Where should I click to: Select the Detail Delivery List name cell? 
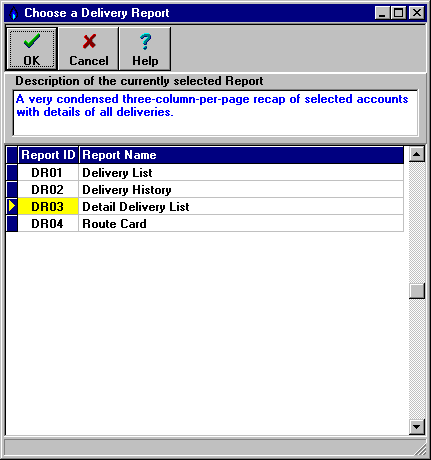click(x=241, y=206)
